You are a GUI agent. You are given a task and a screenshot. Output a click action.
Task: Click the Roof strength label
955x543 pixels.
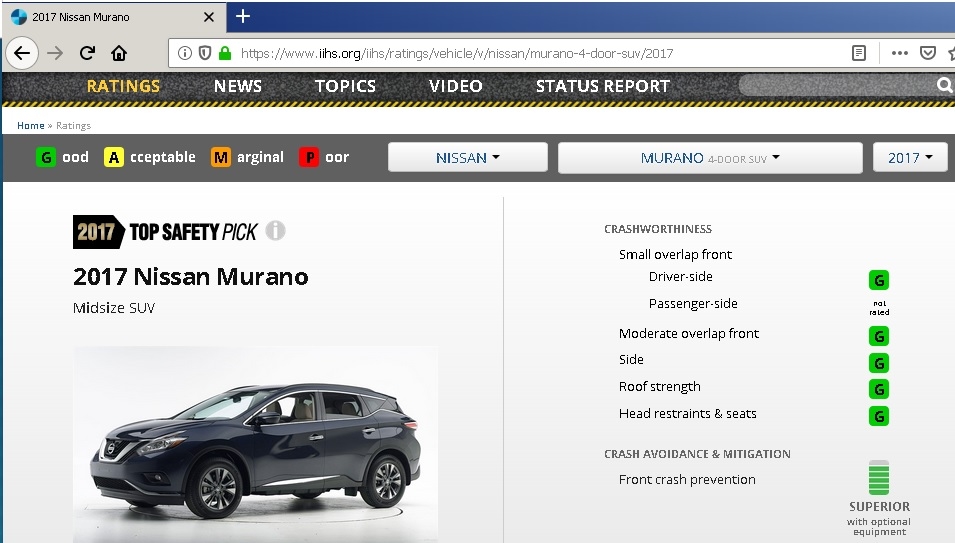pos(660,387)
